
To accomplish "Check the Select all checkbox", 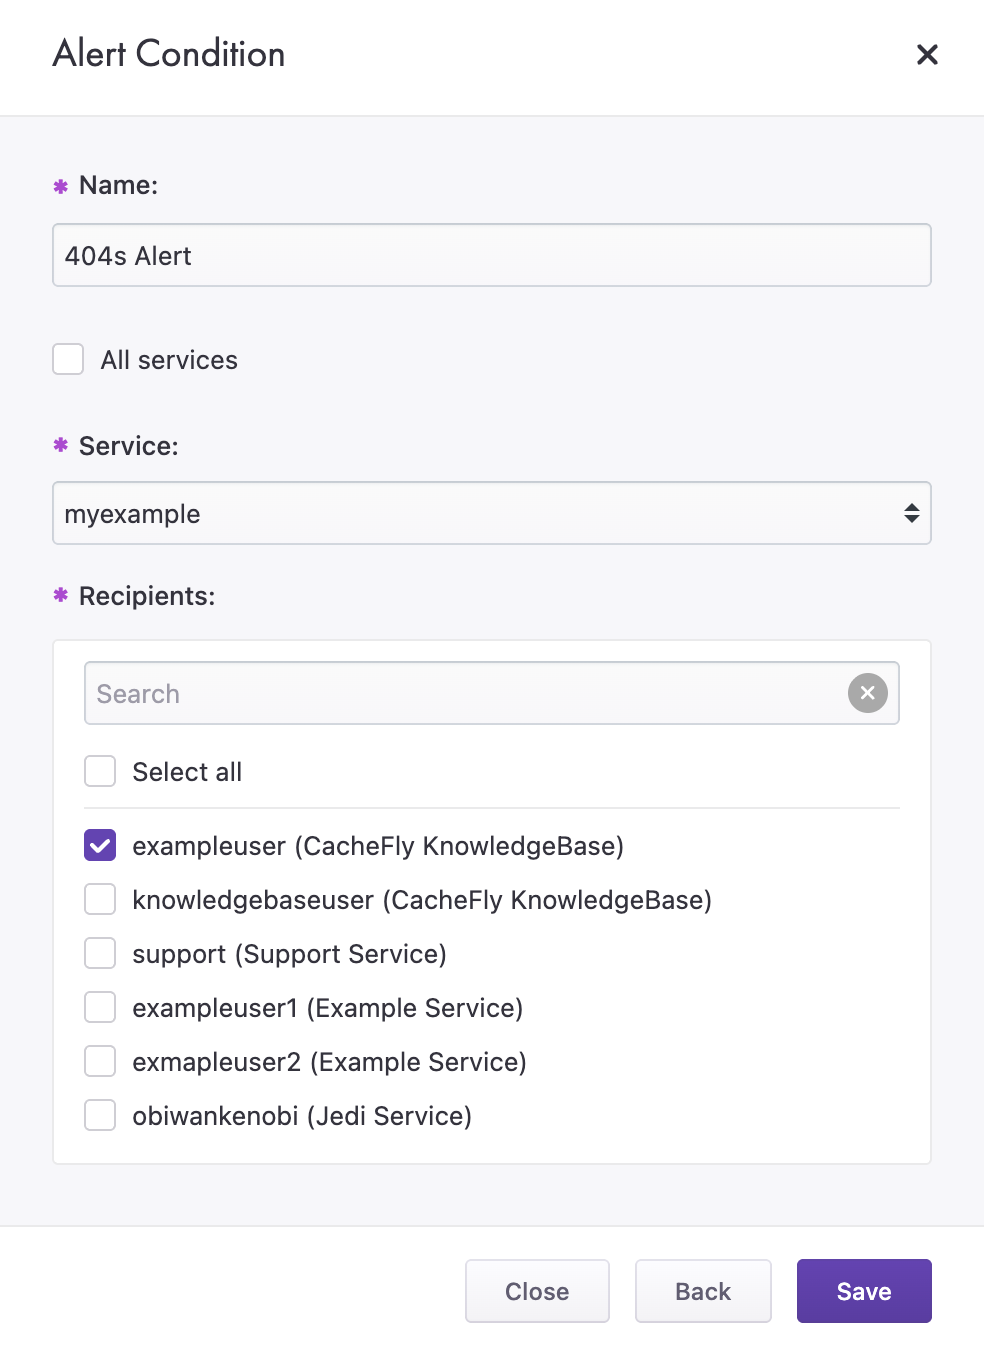I will point(100,772).
